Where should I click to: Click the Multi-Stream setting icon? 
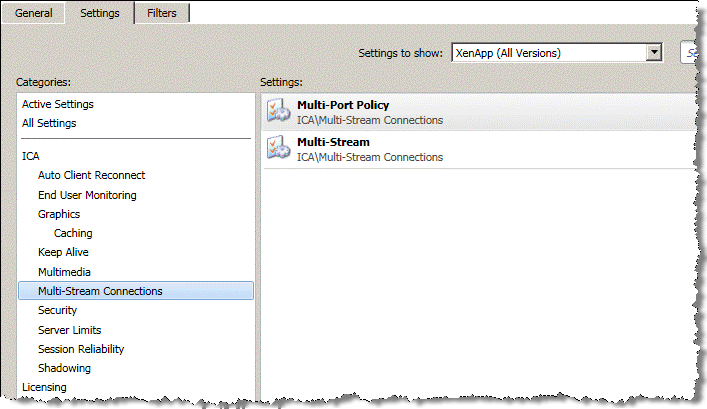click(278, 147)
